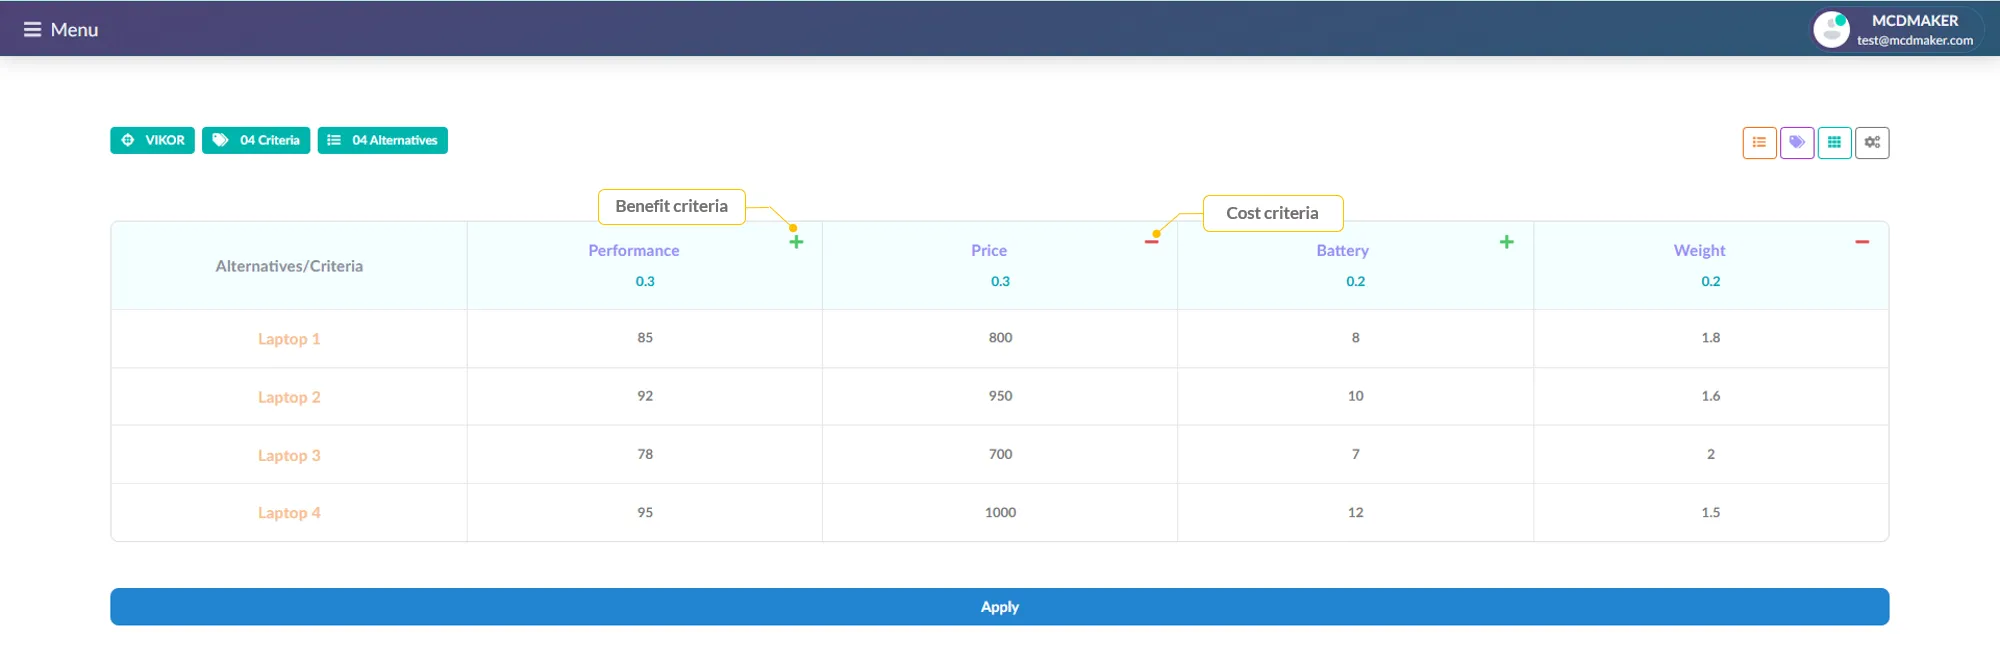Click the Alternatives/Criteria header cell
Viewport: 2000px width, 651px height.
[289, 266]
